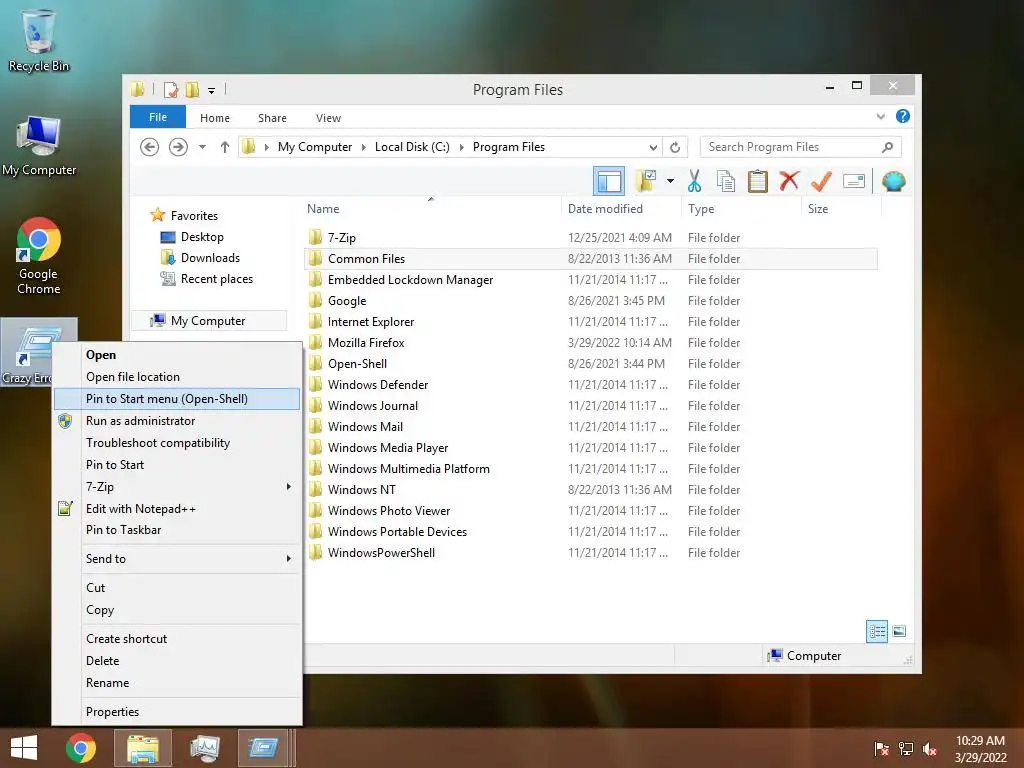Switch to the Home ribbon tab
Image resolution: width=1024 pixels, height=768 pixels.
click(215, 118)
